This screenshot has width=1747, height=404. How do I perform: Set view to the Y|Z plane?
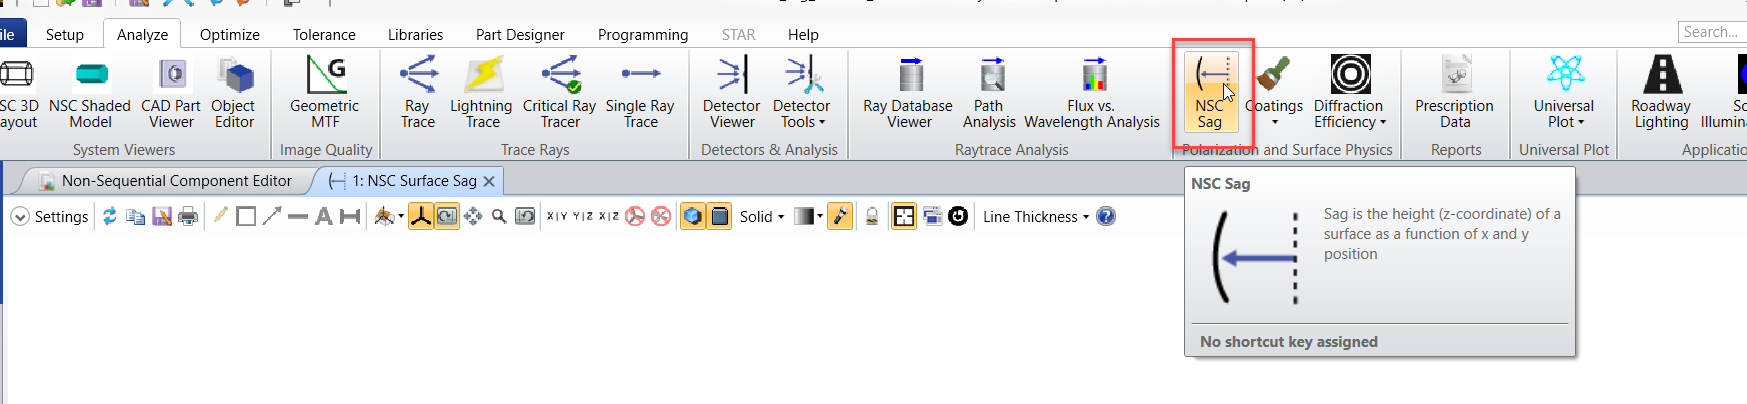[583, 216]
